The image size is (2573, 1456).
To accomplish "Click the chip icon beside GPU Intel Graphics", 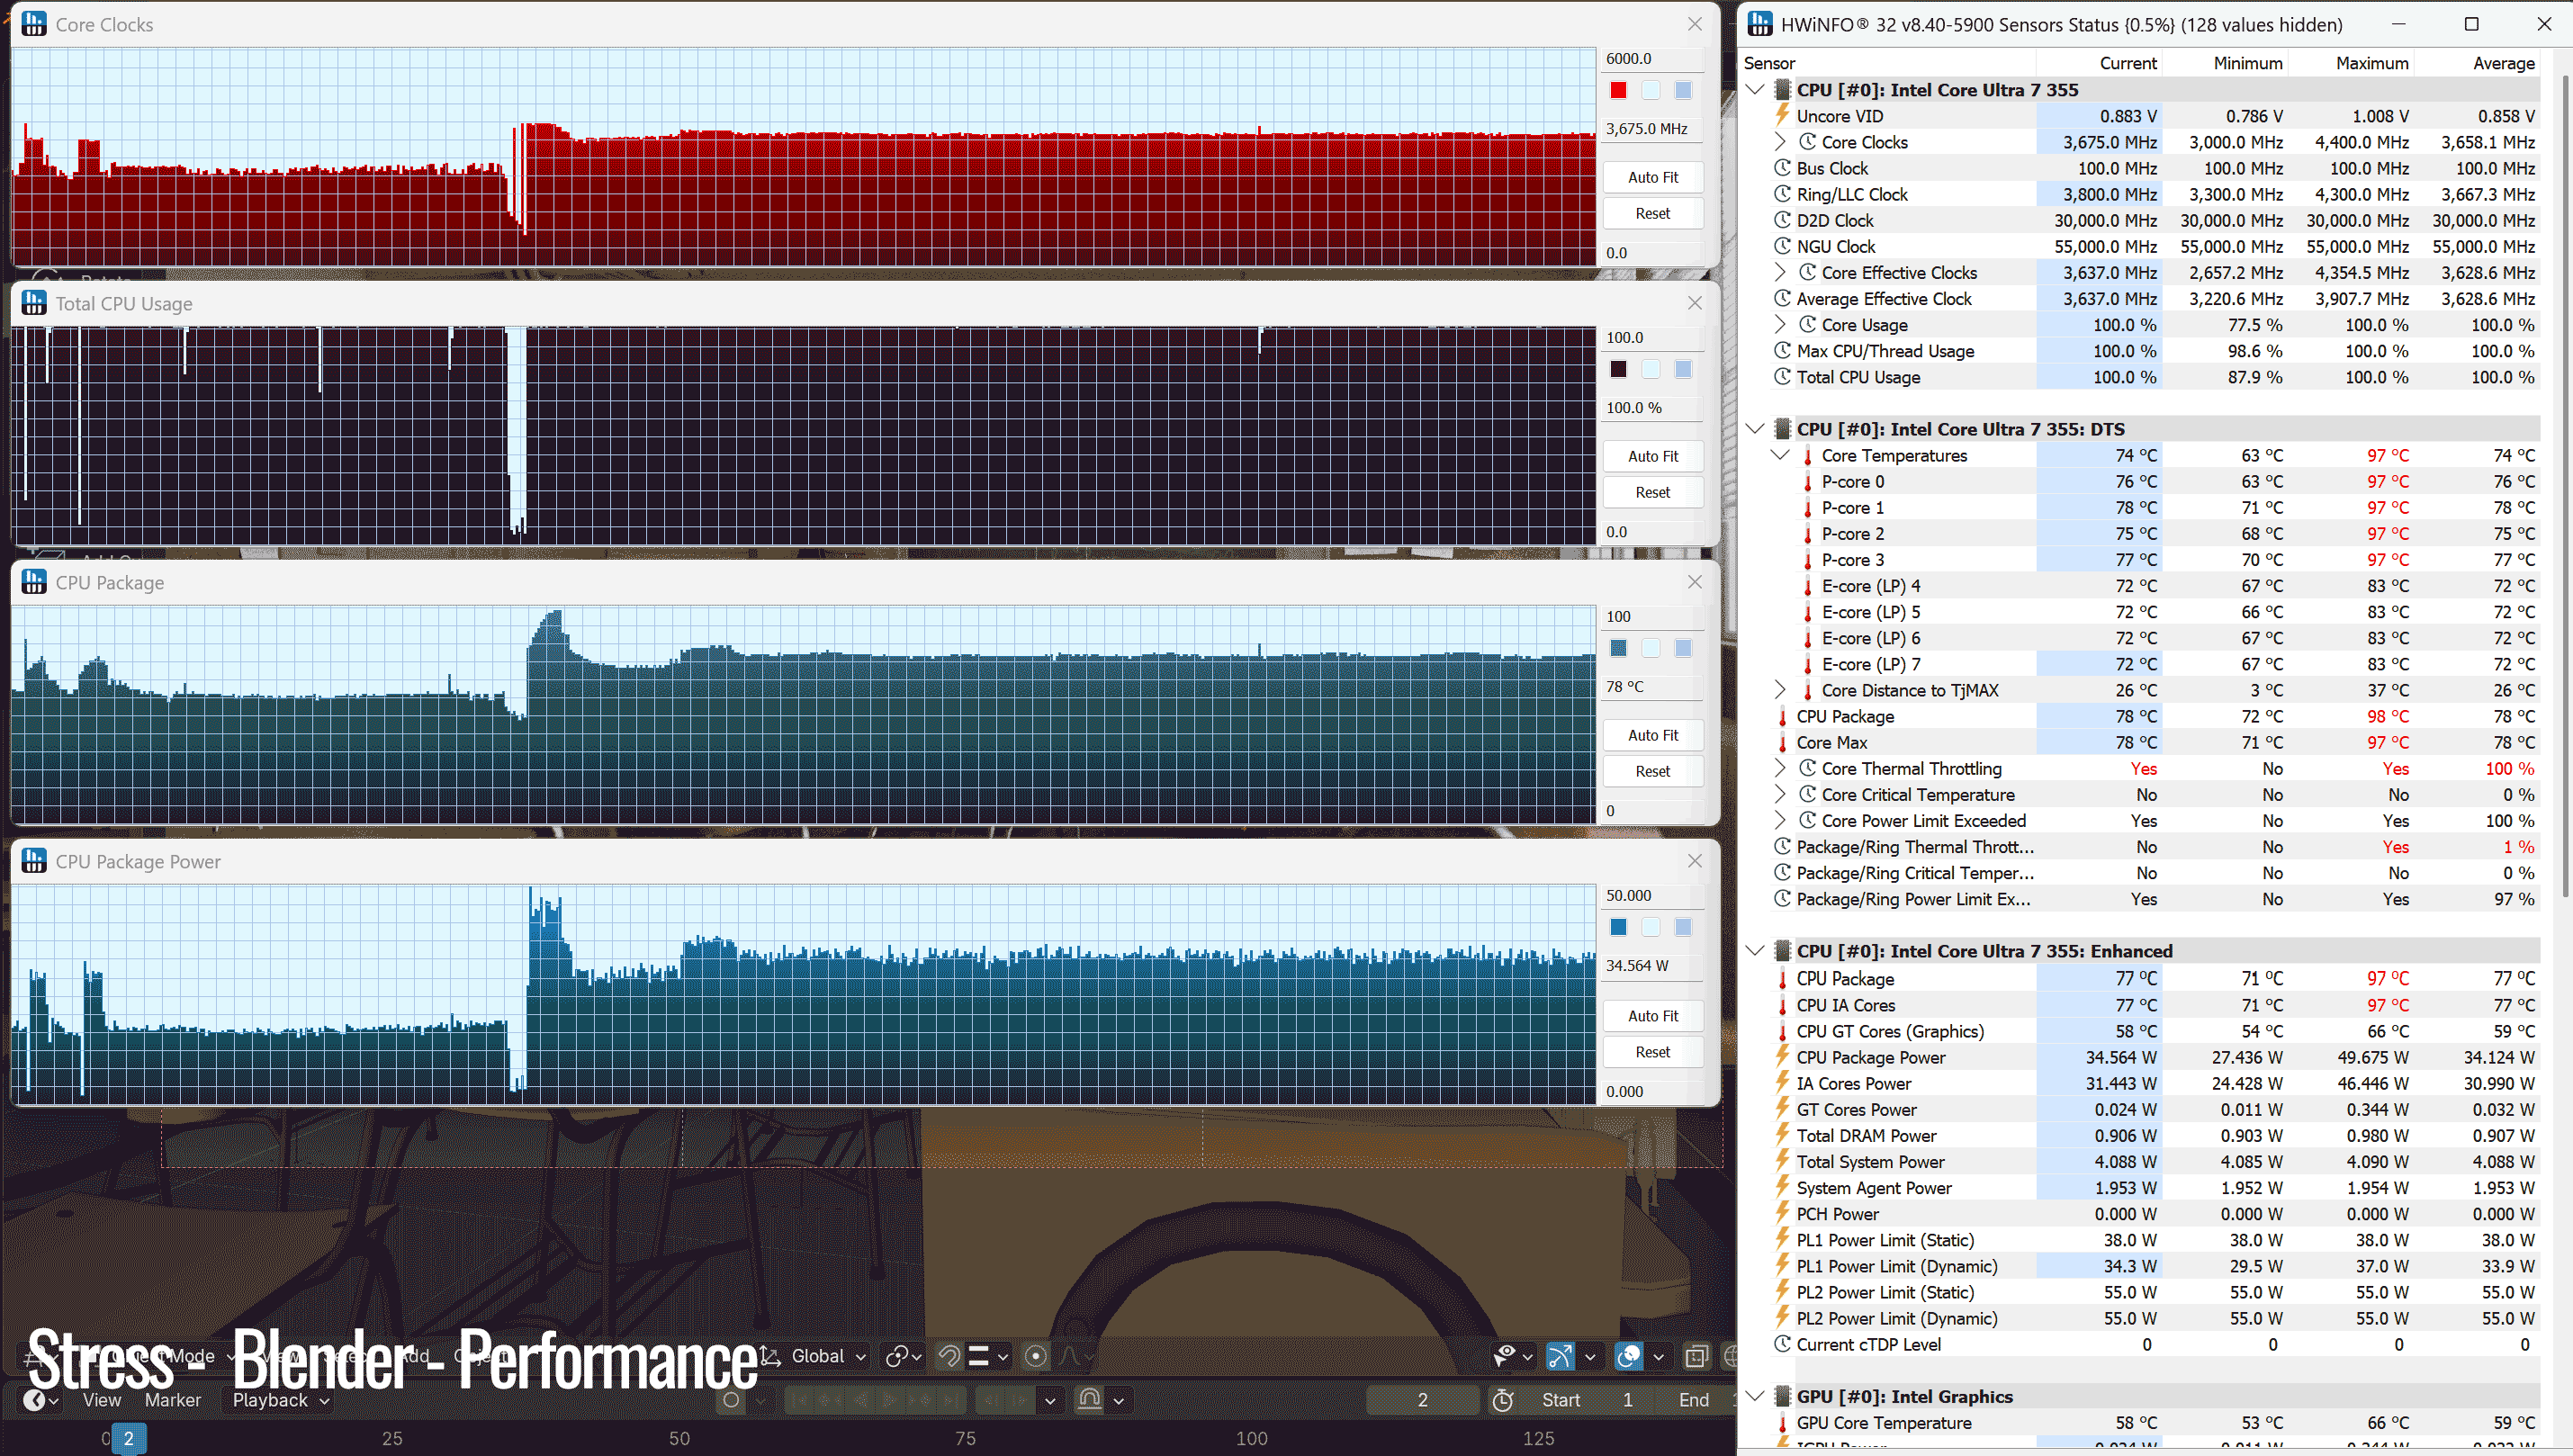I will 1782,1397.
